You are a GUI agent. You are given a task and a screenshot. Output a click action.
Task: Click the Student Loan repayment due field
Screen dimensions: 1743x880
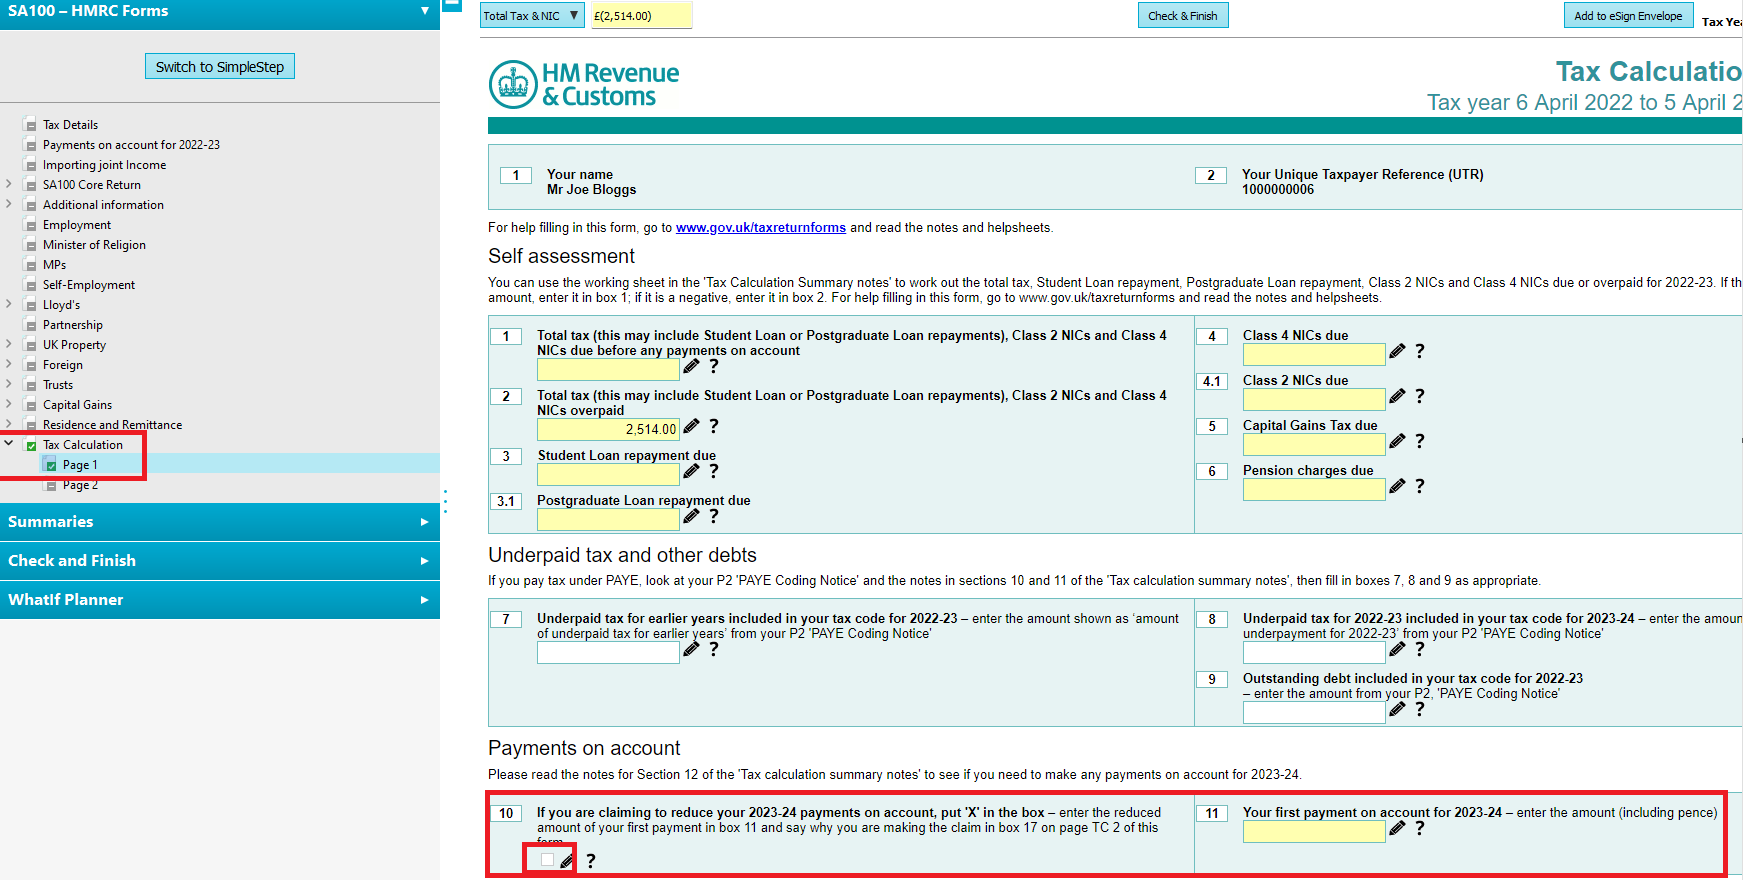tap(608, 474)
